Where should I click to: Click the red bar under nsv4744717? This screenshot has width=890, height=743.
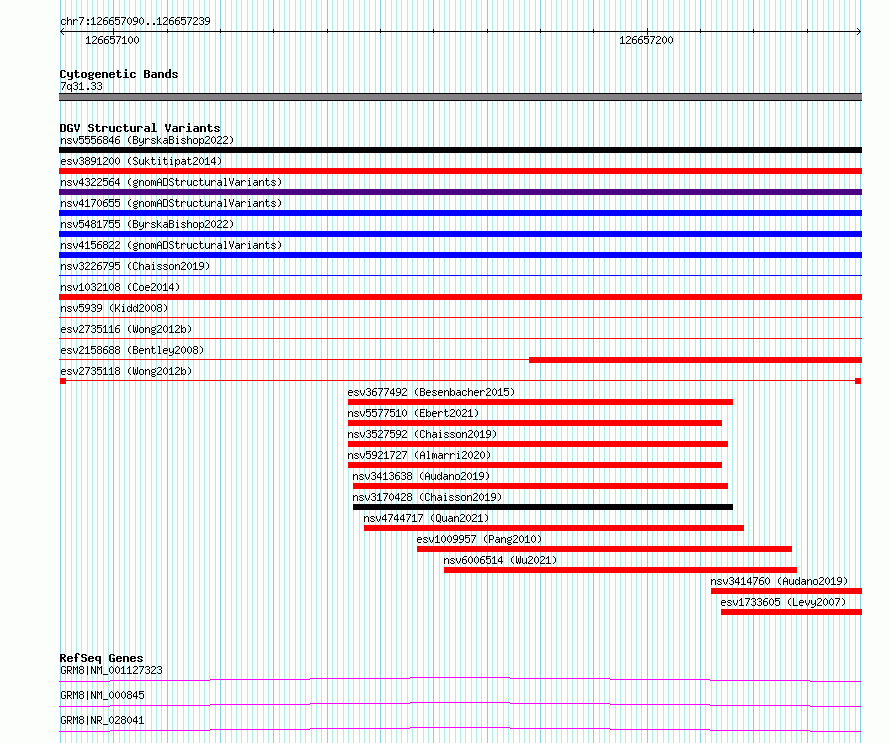click(x=554, y=528)
